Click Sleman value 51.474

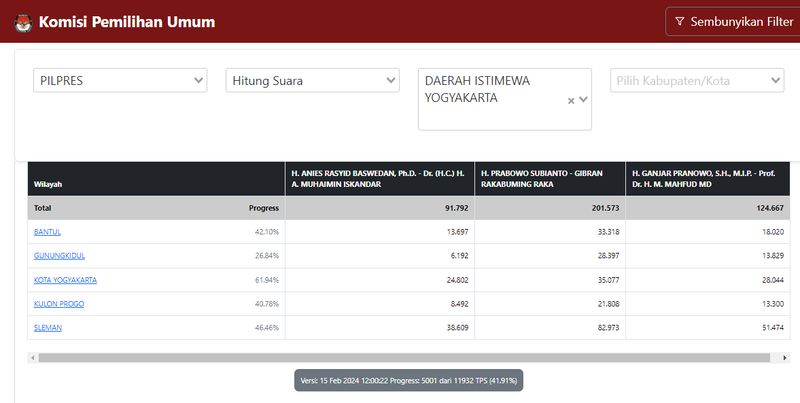(x=773, y=328)
